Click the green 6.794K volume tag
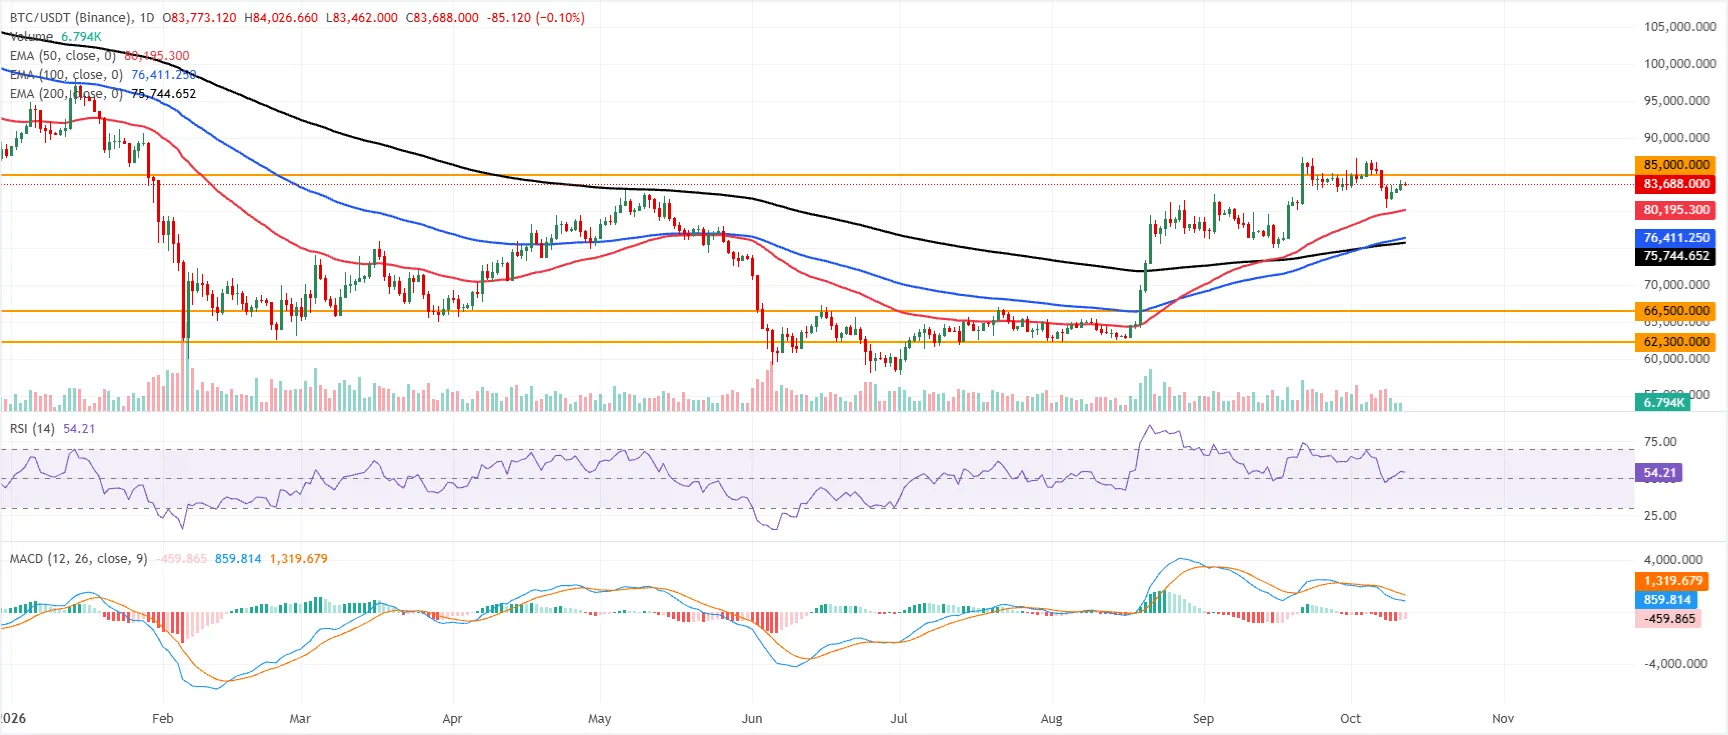The height and width of the screenshot is (735, 1728). click(1662, 403)
